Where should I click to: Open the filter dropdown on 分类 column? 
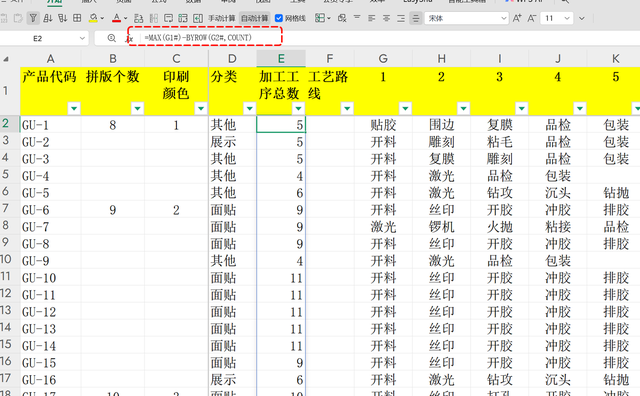[249, 108]
